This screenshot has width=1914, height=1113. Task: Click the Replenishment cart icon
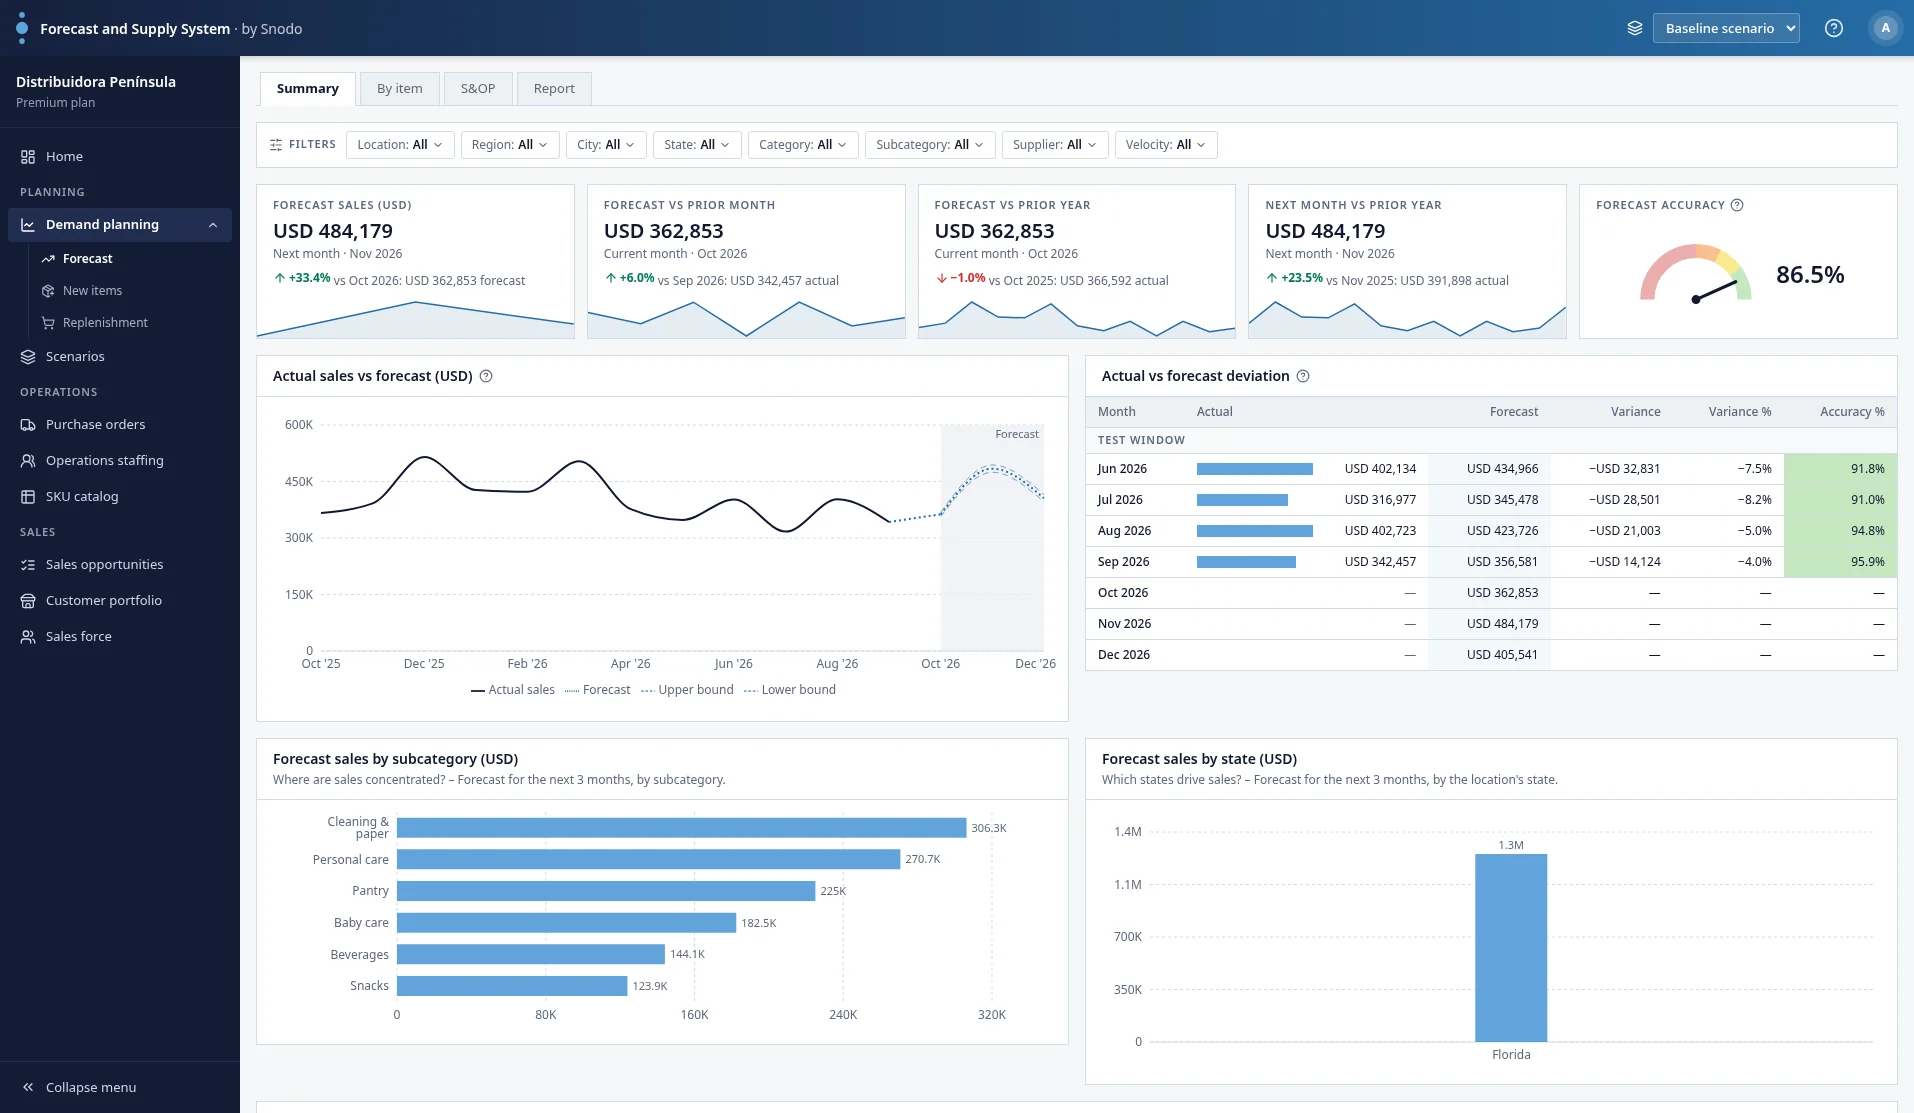pos(48,323)
